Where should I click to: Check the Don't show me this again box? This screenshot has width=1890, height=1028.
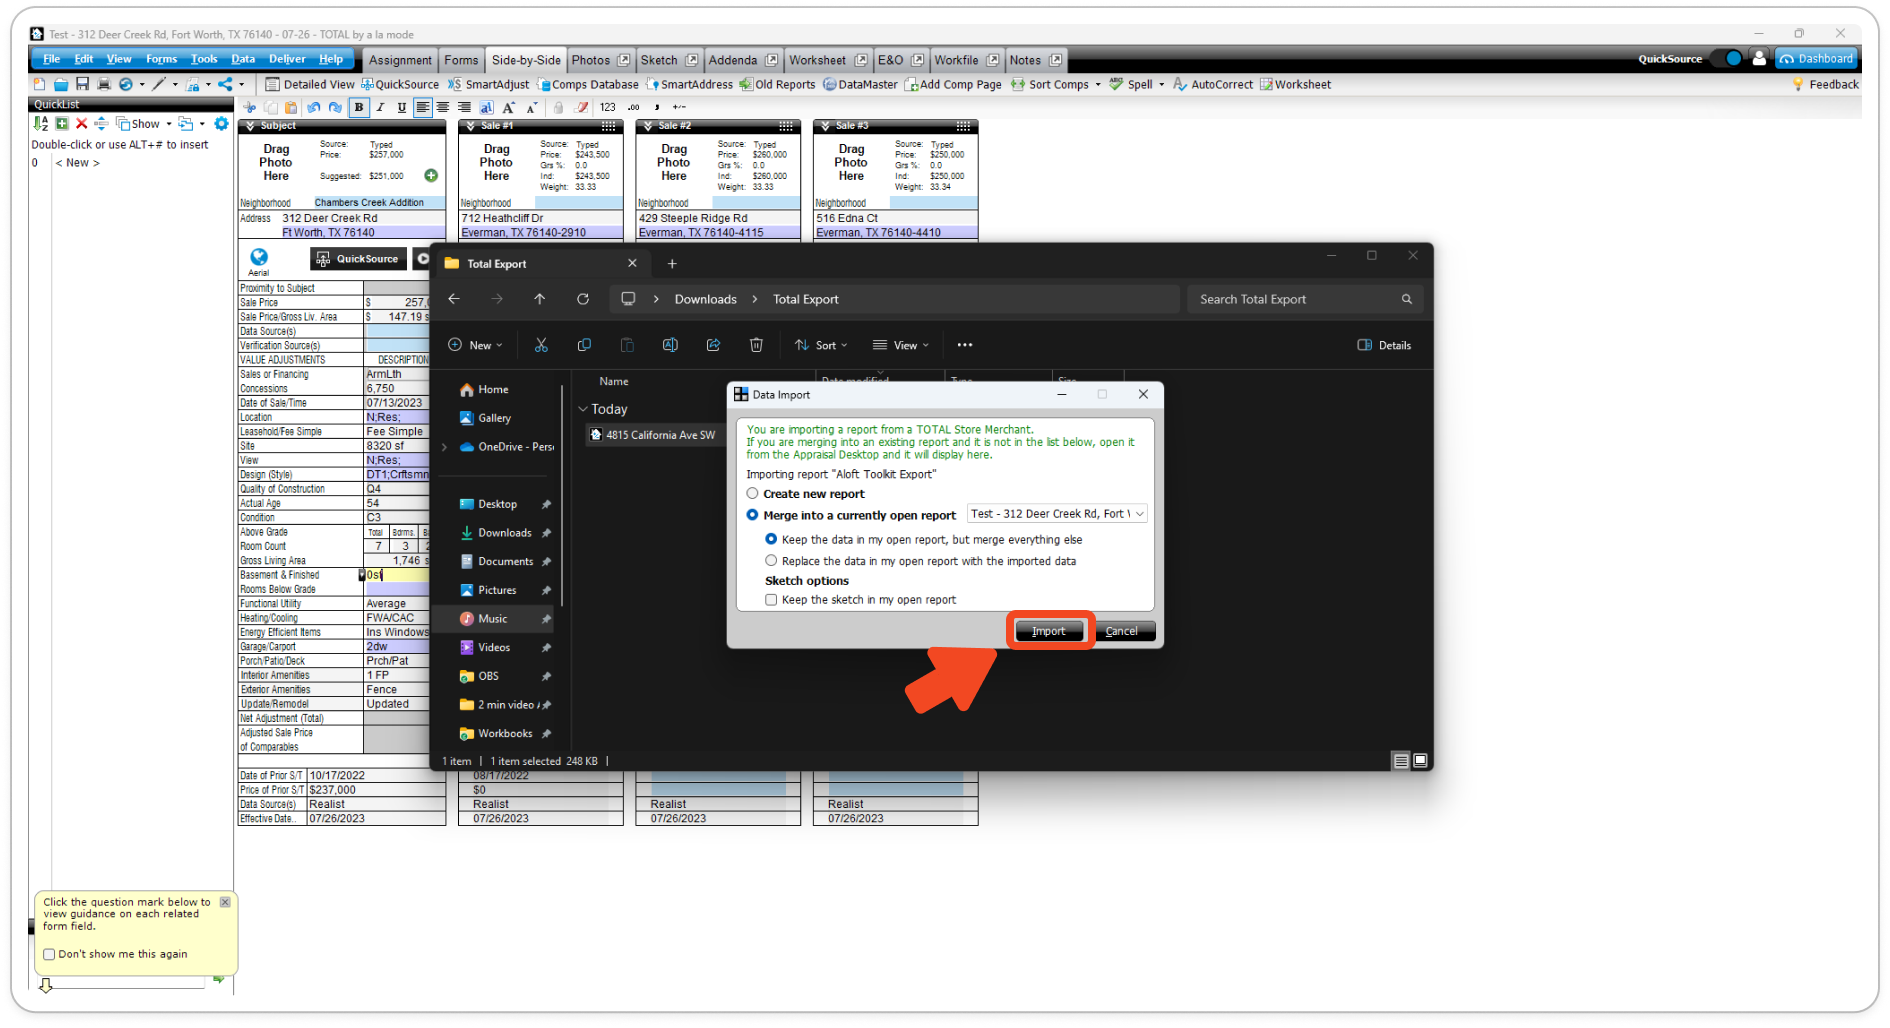pos(49,955)
